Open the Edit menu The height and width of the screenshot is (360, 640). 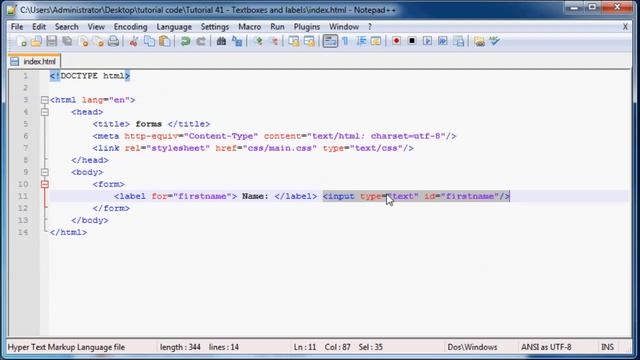pyautogui.click(x=39, y=27)
